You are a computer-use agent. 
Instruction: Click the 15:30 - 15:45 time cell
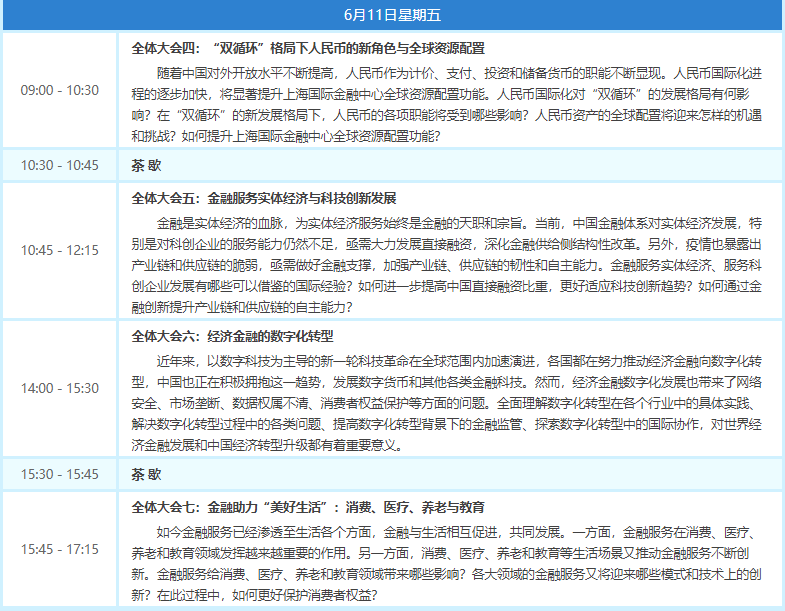60,473
